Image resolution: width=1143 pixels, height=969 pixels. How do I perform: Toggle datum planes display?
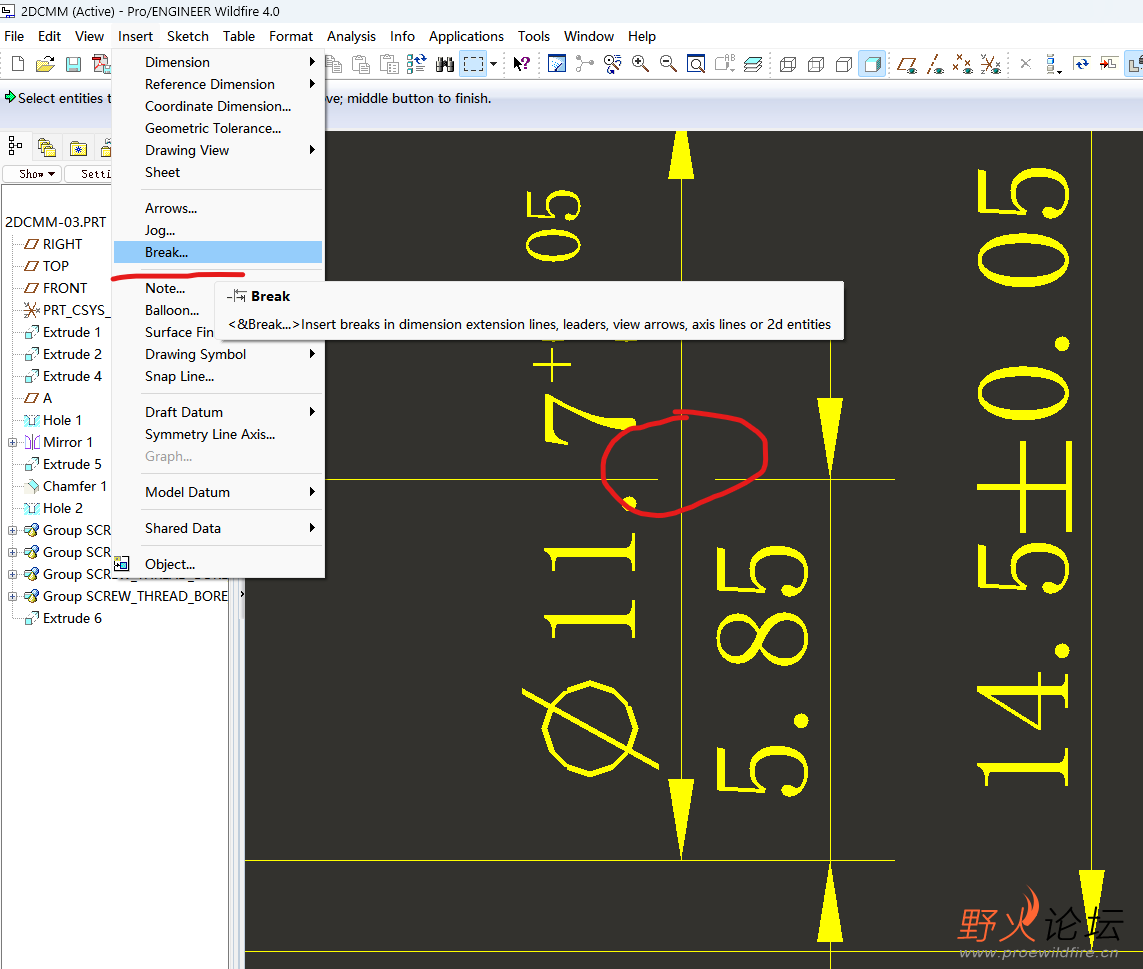(907, 64)
